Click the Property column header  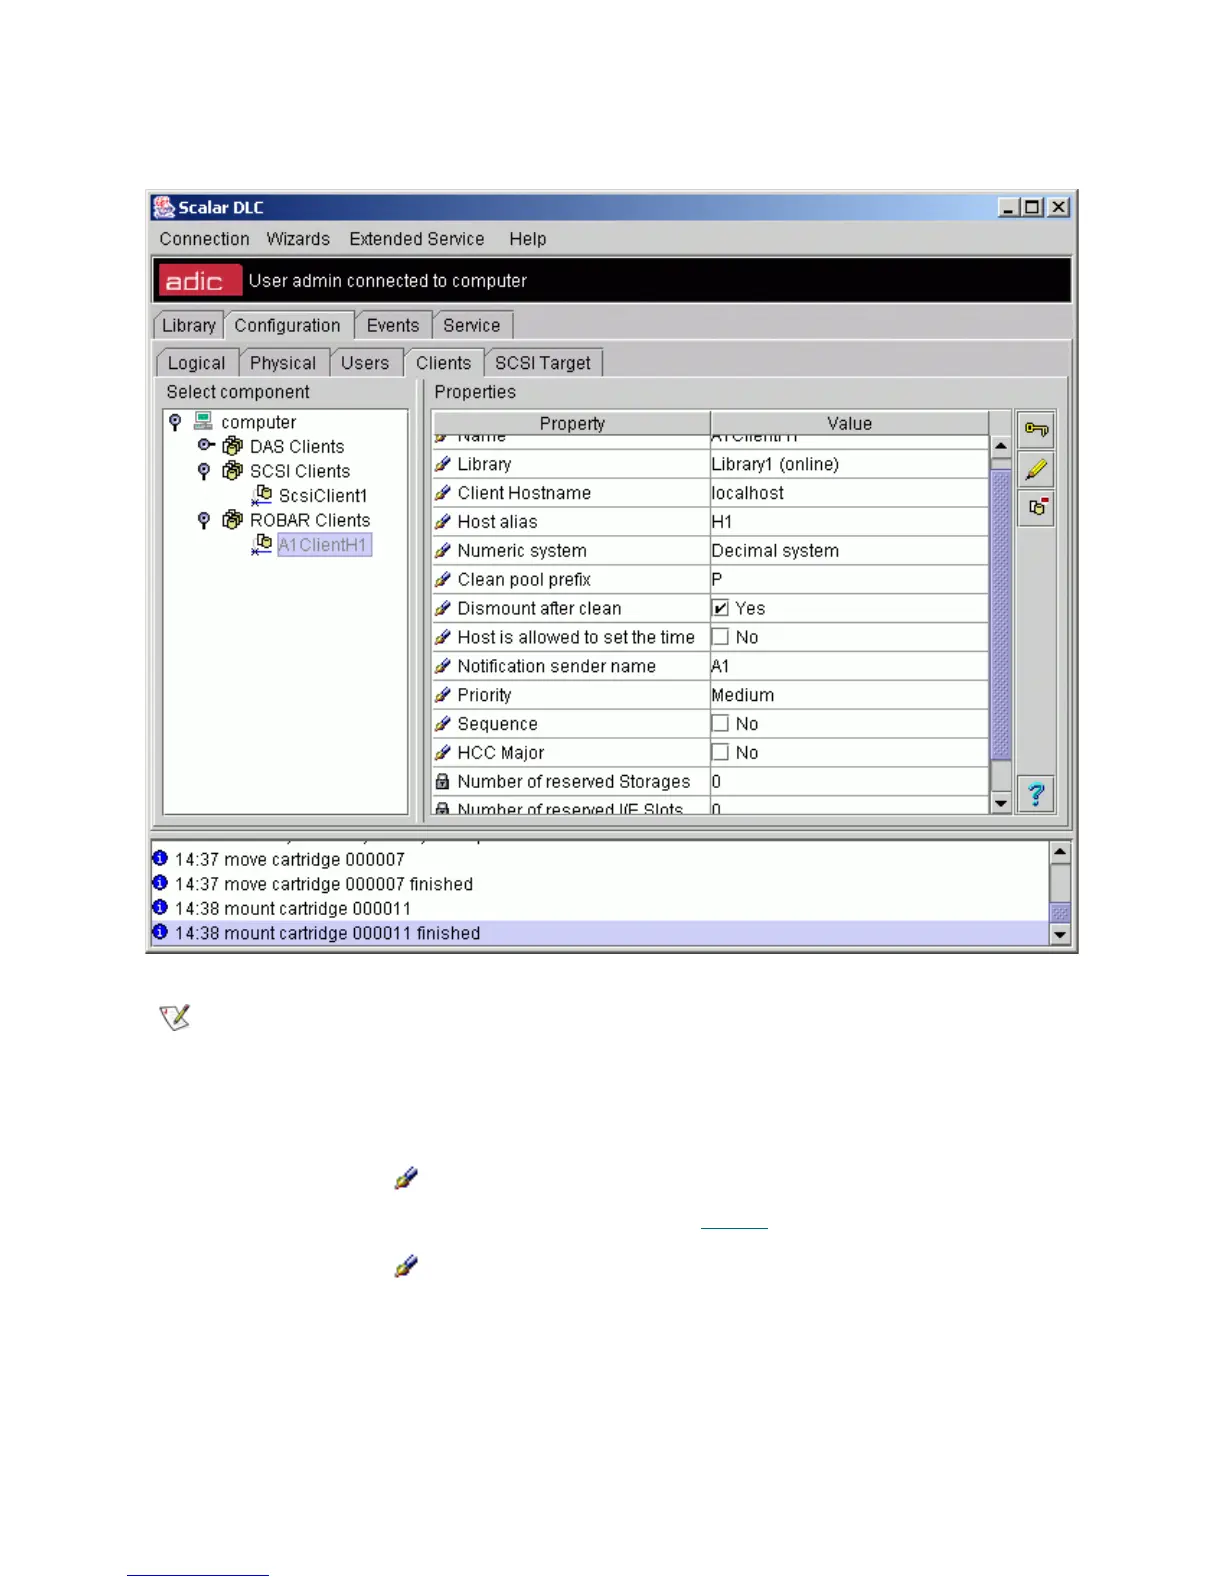tap(572, 424)
